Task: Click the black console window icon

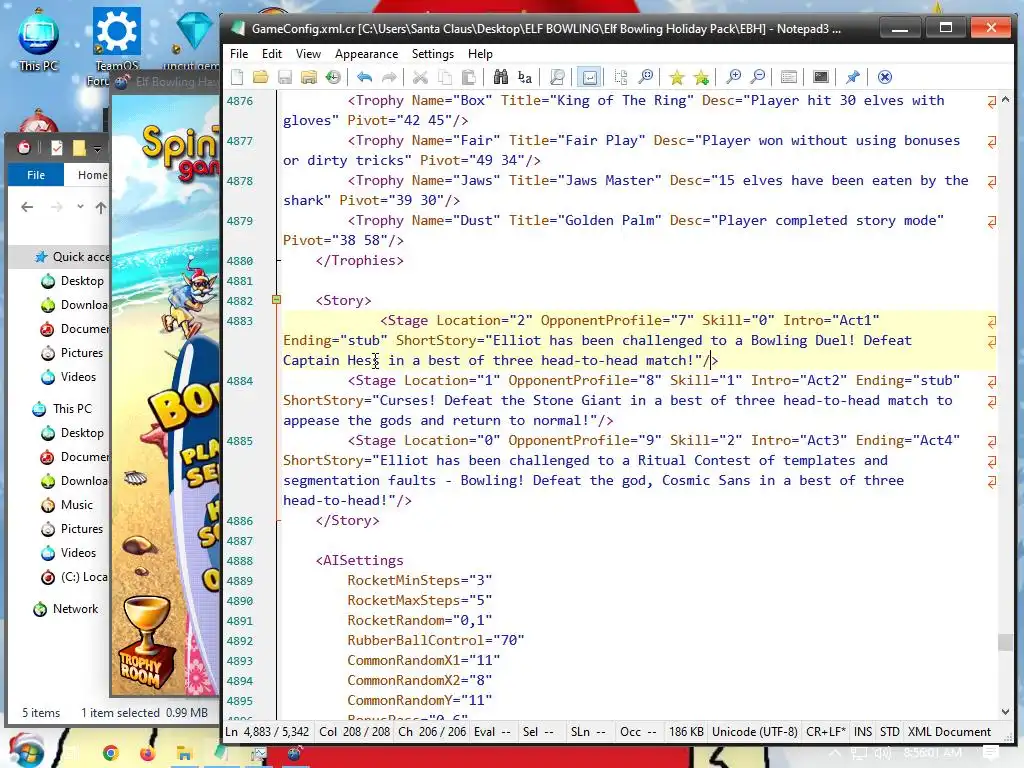Action: point(821,77)
